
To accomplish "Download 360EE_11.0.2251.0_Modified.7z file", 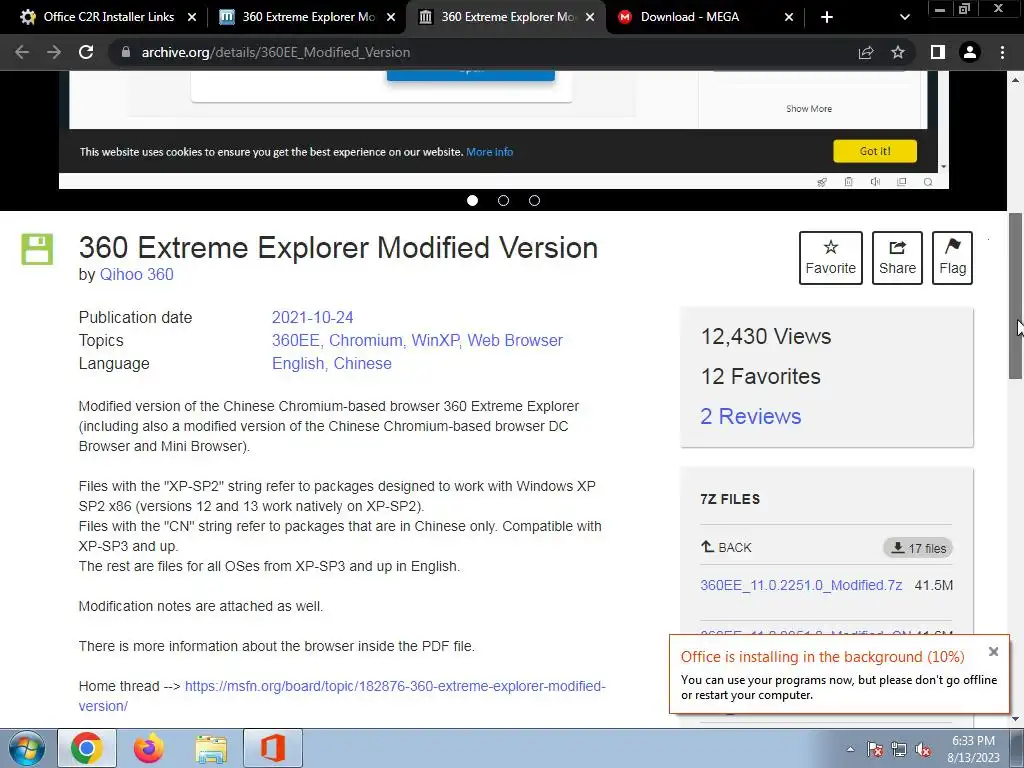I will (x=801, y=585).
